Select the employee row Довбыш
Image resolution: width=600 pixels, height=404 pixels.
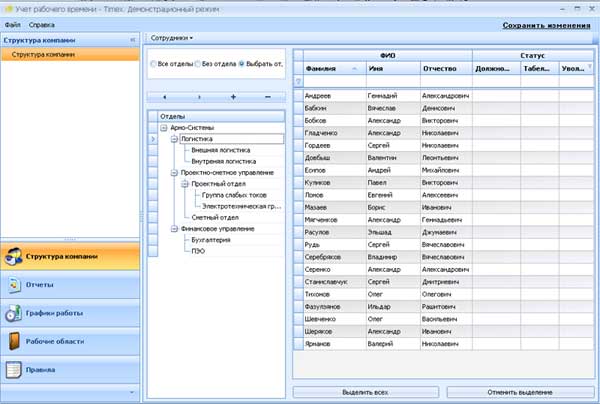[x=443, y=158]
